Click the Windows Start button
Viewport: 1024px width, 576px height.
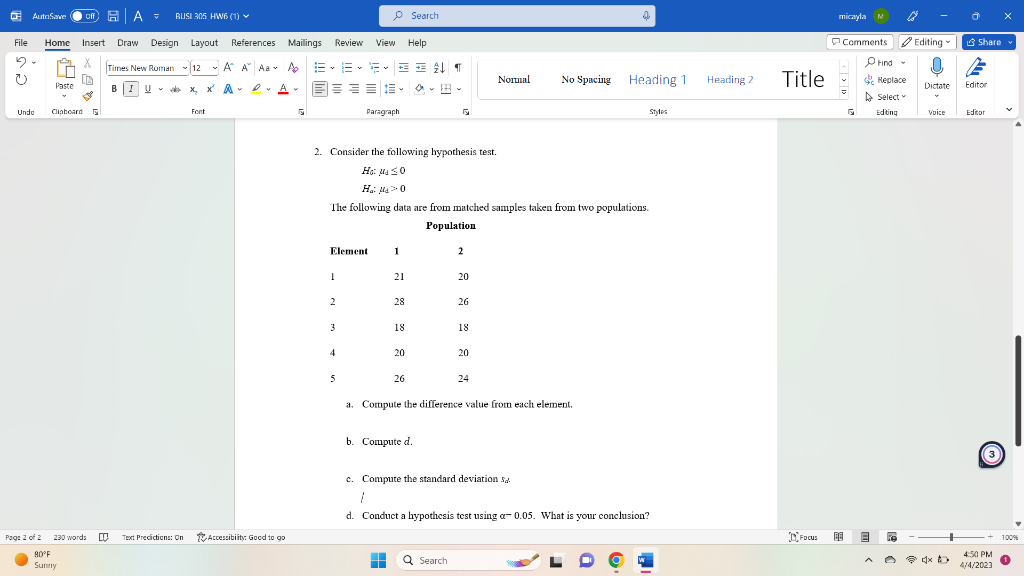[x=378, y=560]
